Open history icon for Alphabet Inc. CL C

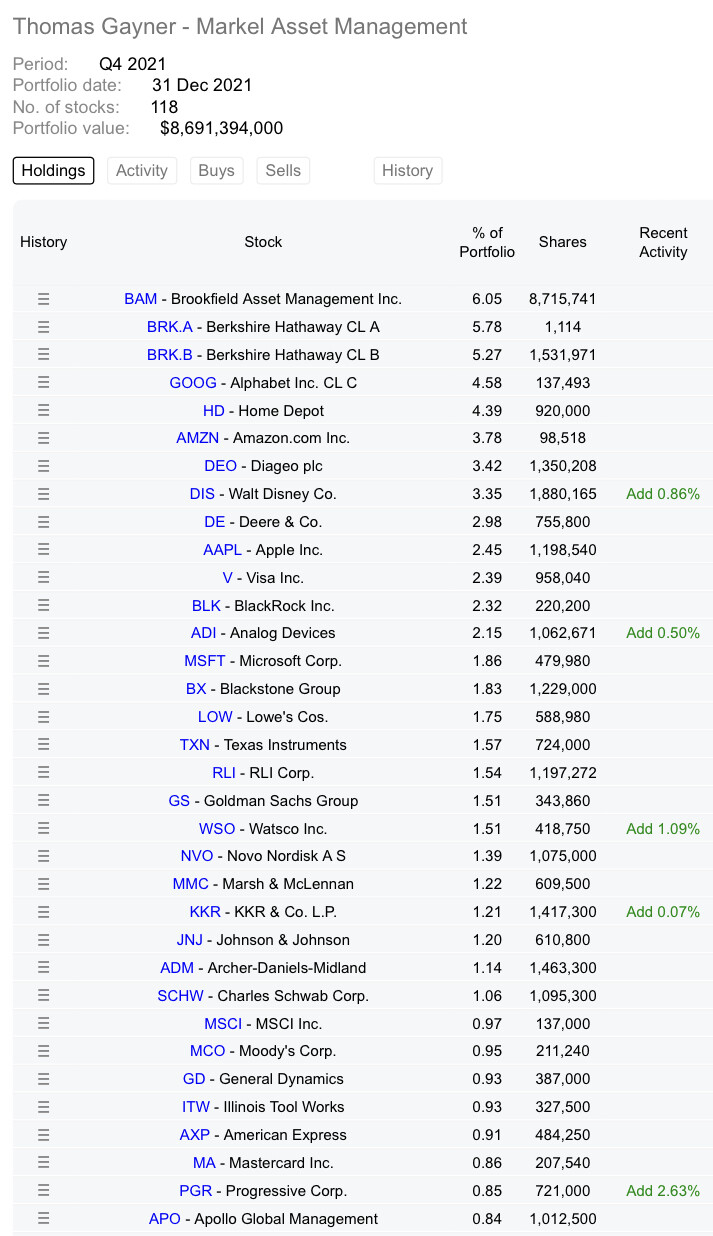click(43, 383)
